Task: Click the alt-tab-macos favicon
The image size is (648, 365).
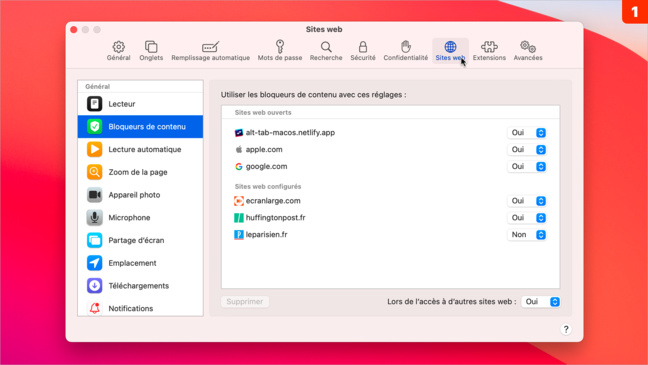Action: 239,133
